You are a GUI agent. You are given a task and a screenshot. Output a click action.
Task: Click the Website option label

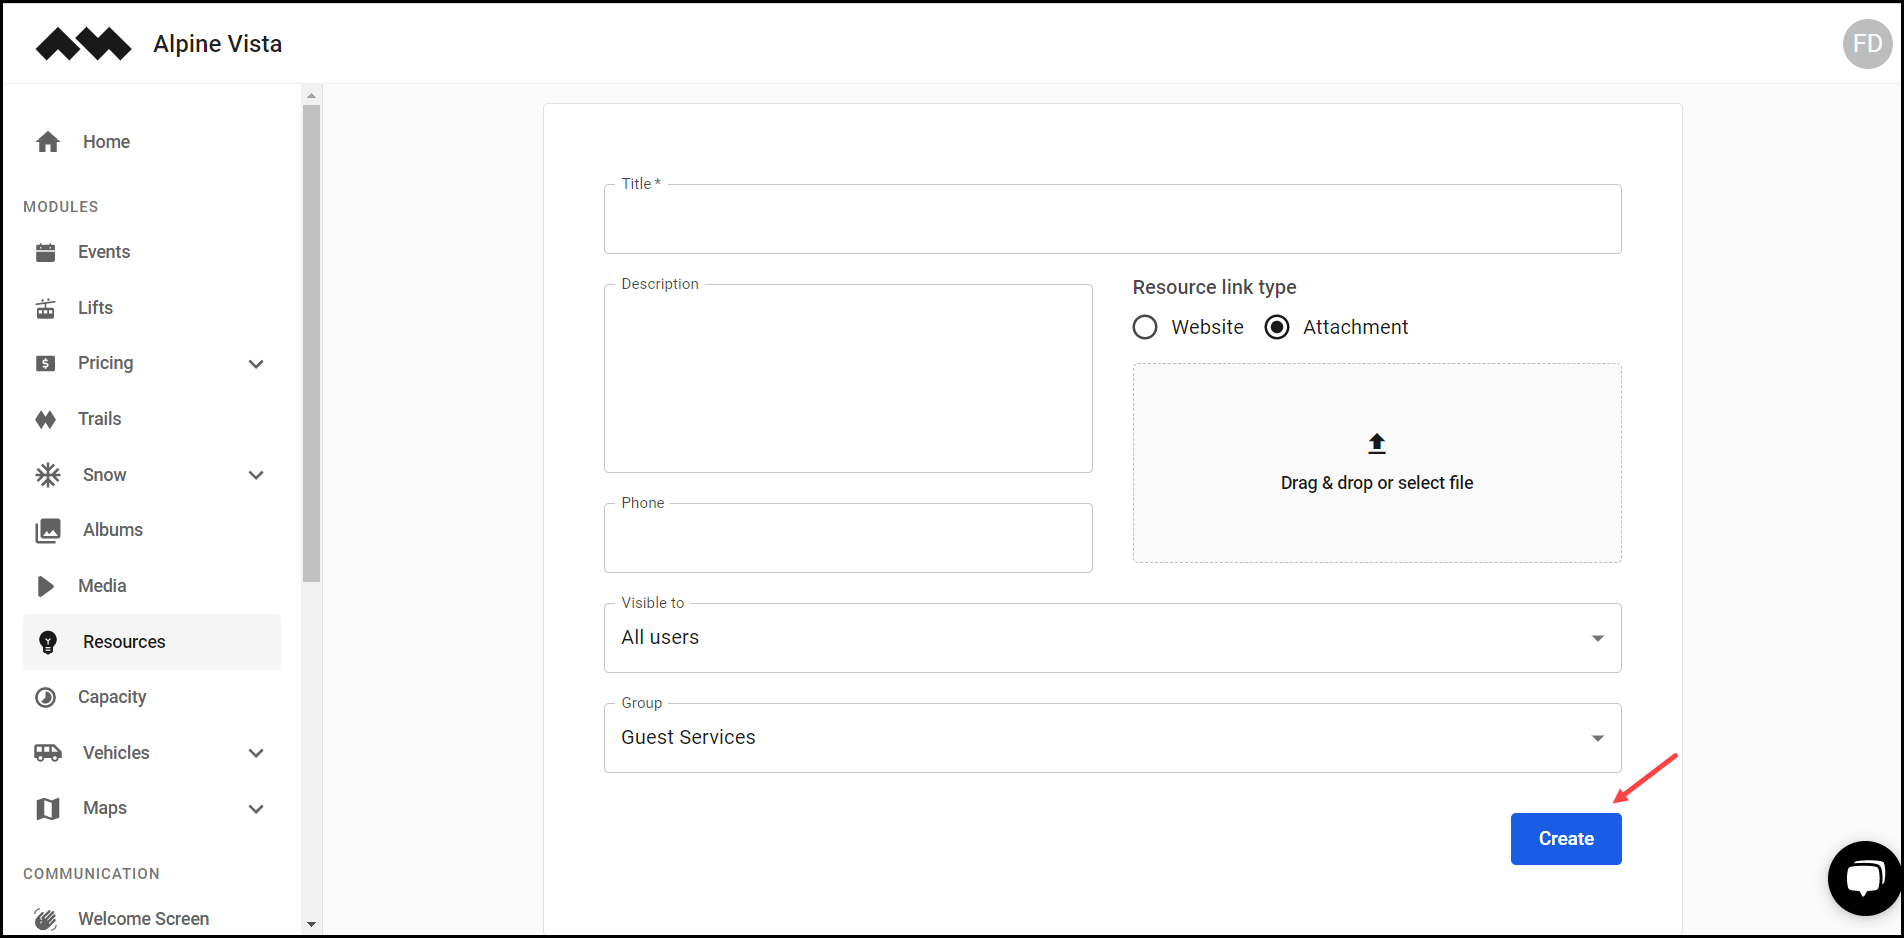click(1207, 327)
